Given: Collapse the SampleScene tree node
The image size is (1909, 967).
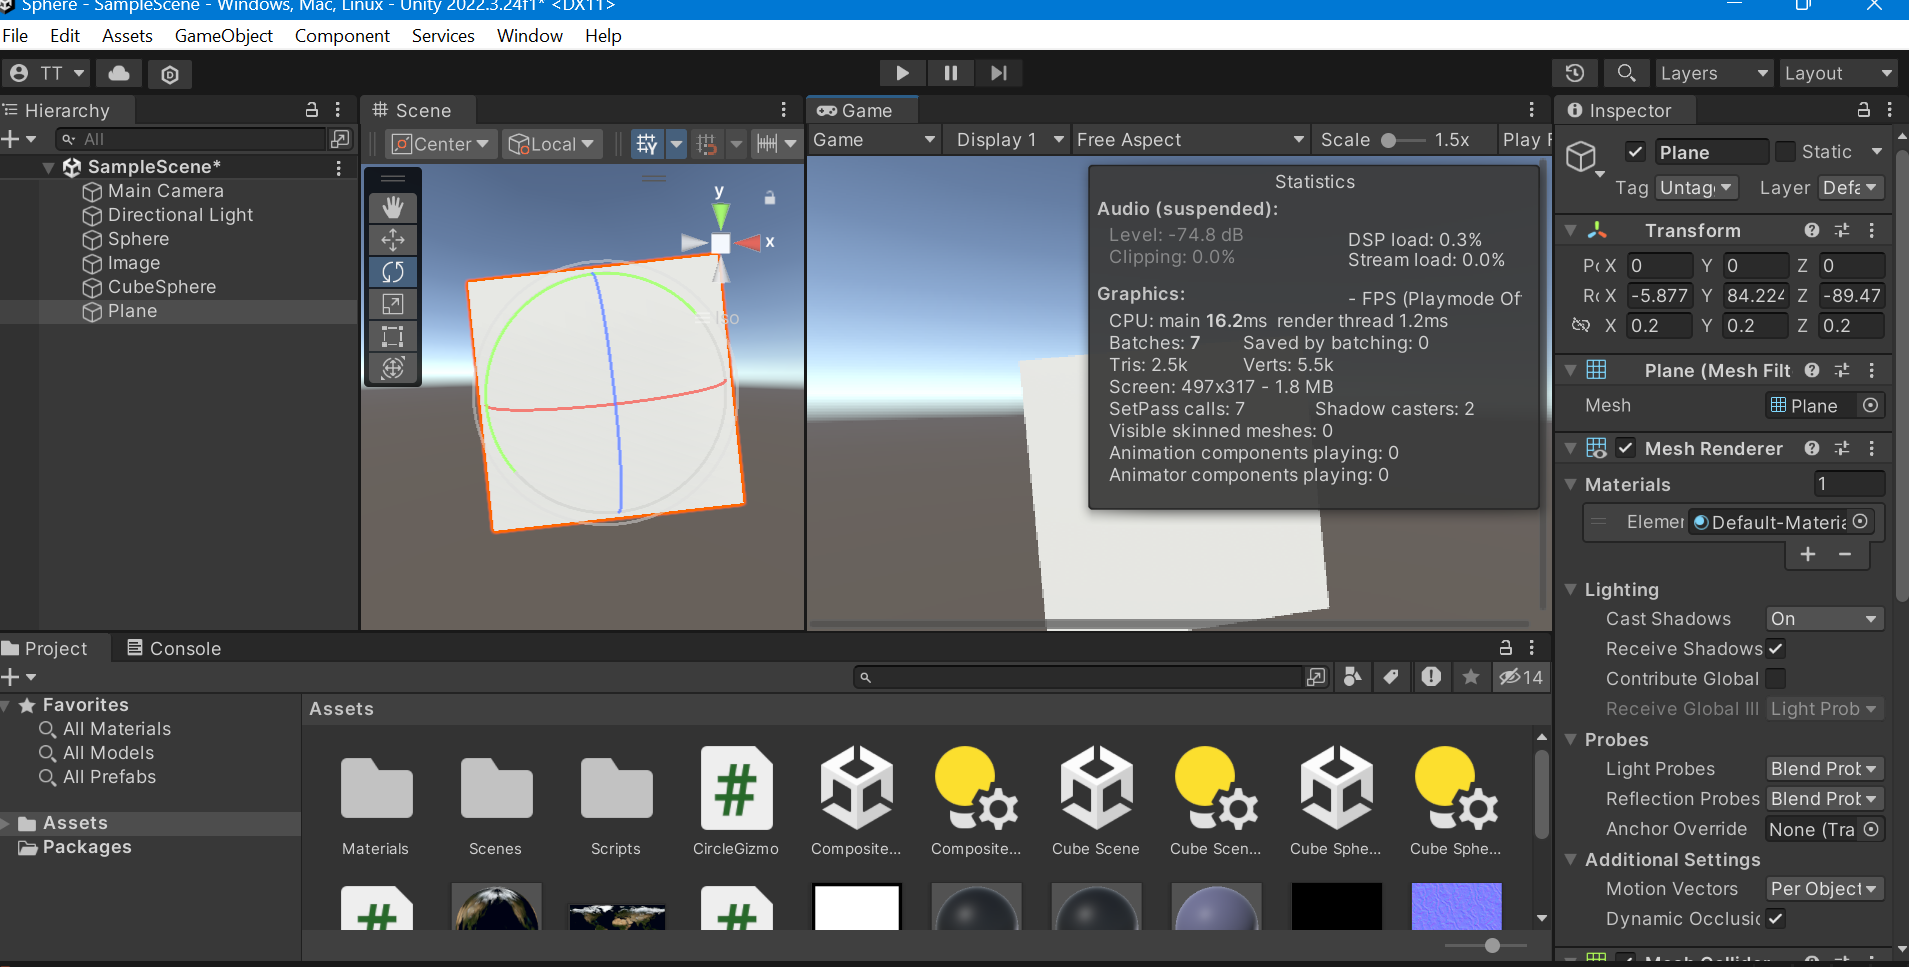Looking at the screenshot, I should point(48,167).
